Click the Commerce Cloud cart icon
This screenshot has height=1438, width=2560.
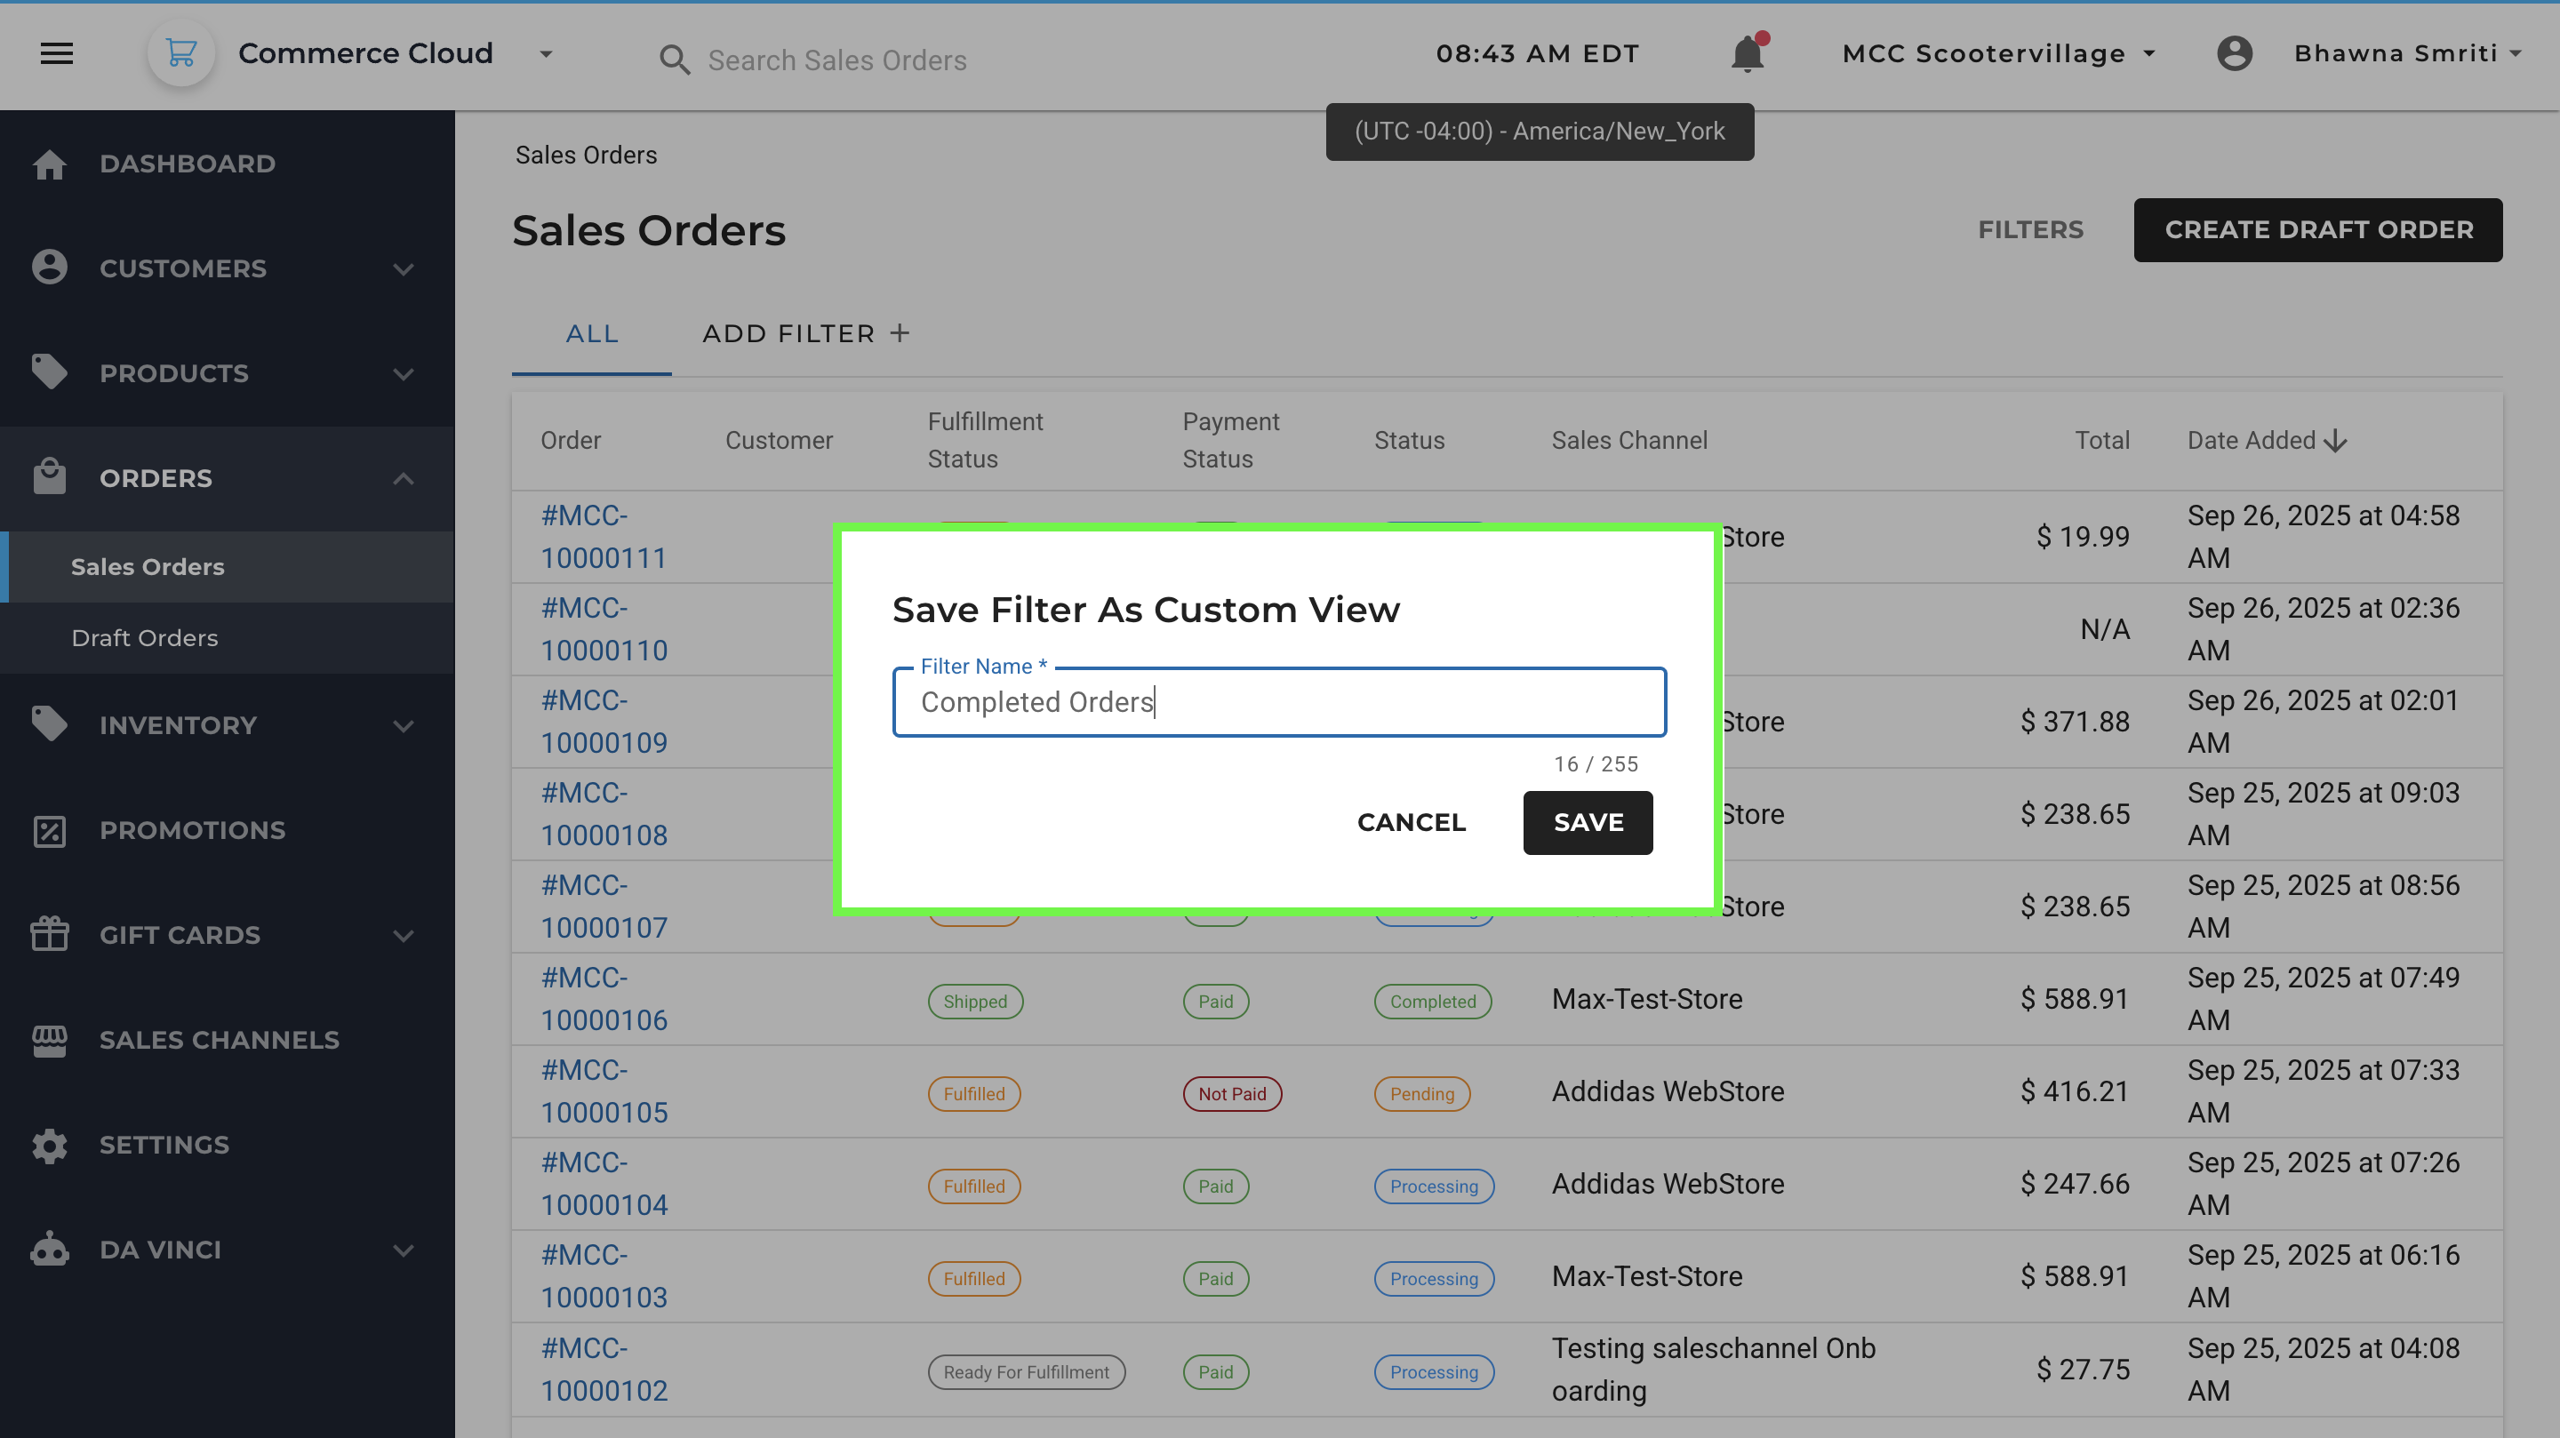[181, 54]
